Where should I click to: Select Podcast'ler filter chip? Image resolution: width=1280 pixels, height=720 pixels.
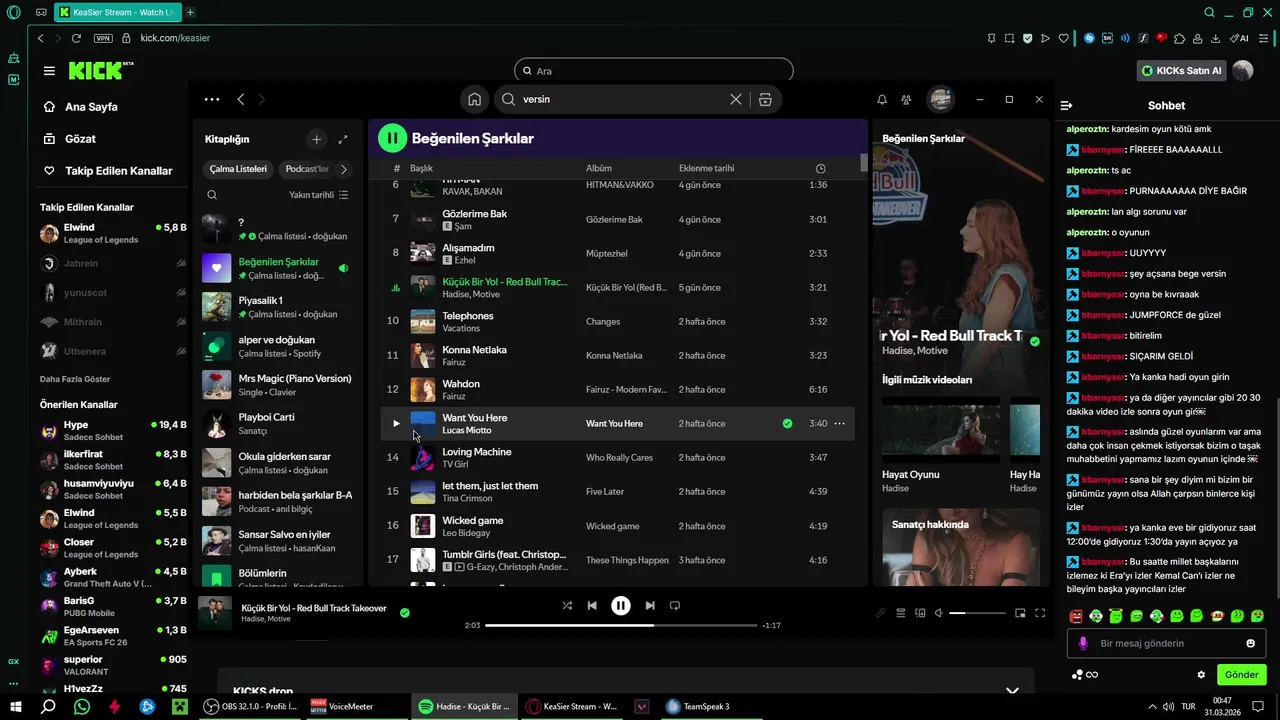(x=307, y=169)
